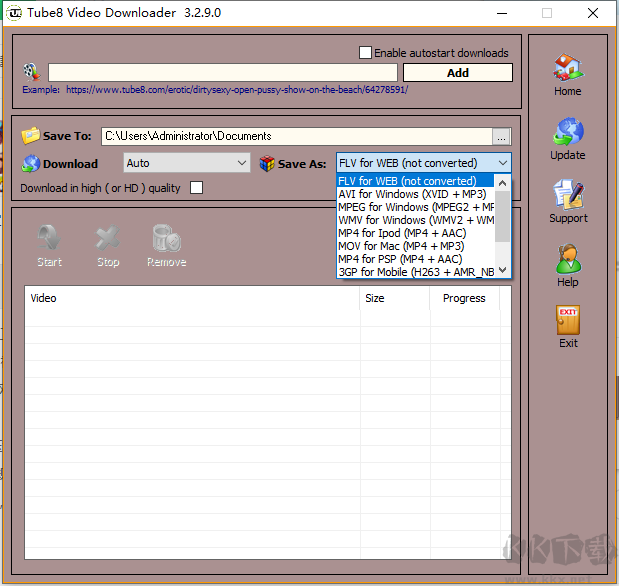The width and height of the screenshot is (619, 586).
Task: Click the Save As cube icon
Action: [x=267, y=163]
